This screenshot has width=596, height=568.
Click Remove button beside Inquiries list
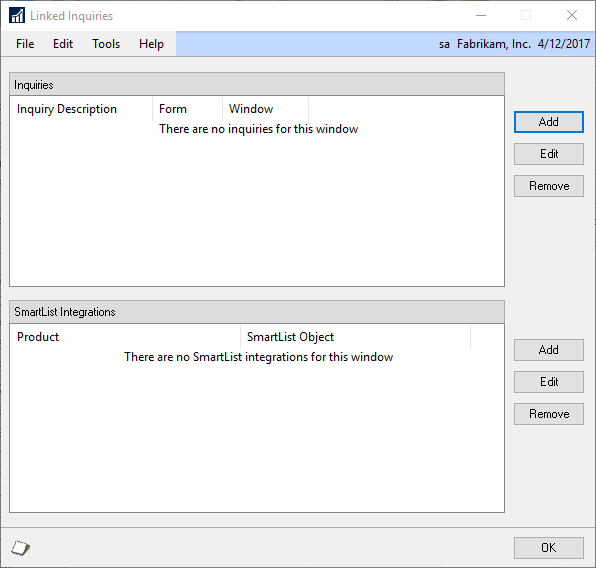coord(548,186)
